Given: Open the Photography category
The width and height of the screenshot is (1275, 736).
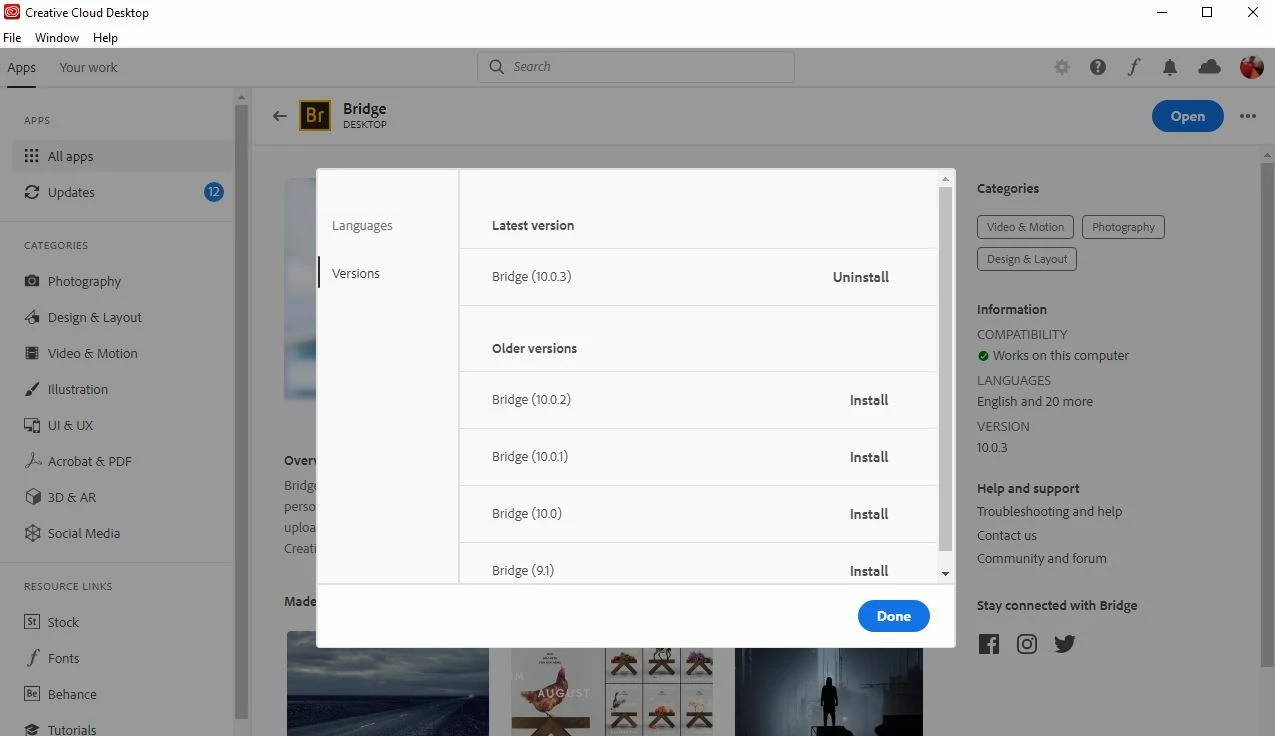Looking at the screenshot, I should pos(73,281).
